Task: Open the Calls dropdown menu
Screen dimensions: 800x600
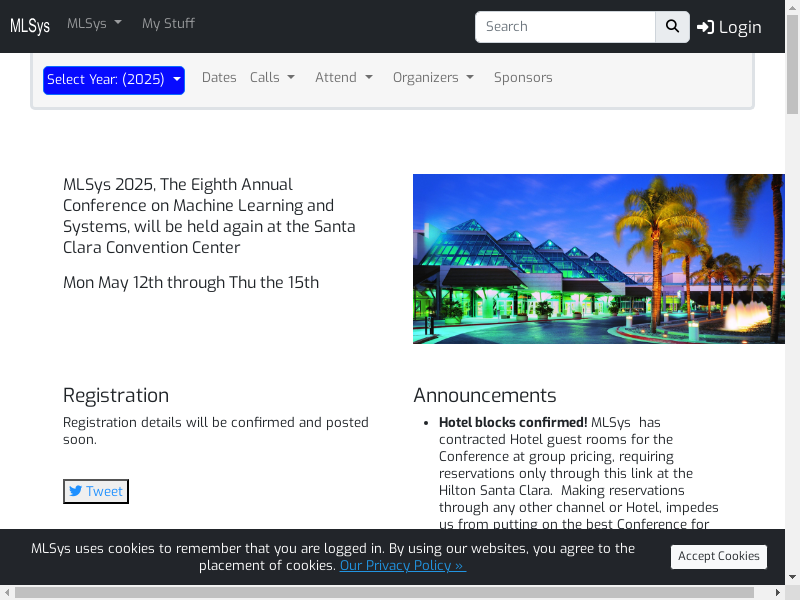Action: point(272,78)
